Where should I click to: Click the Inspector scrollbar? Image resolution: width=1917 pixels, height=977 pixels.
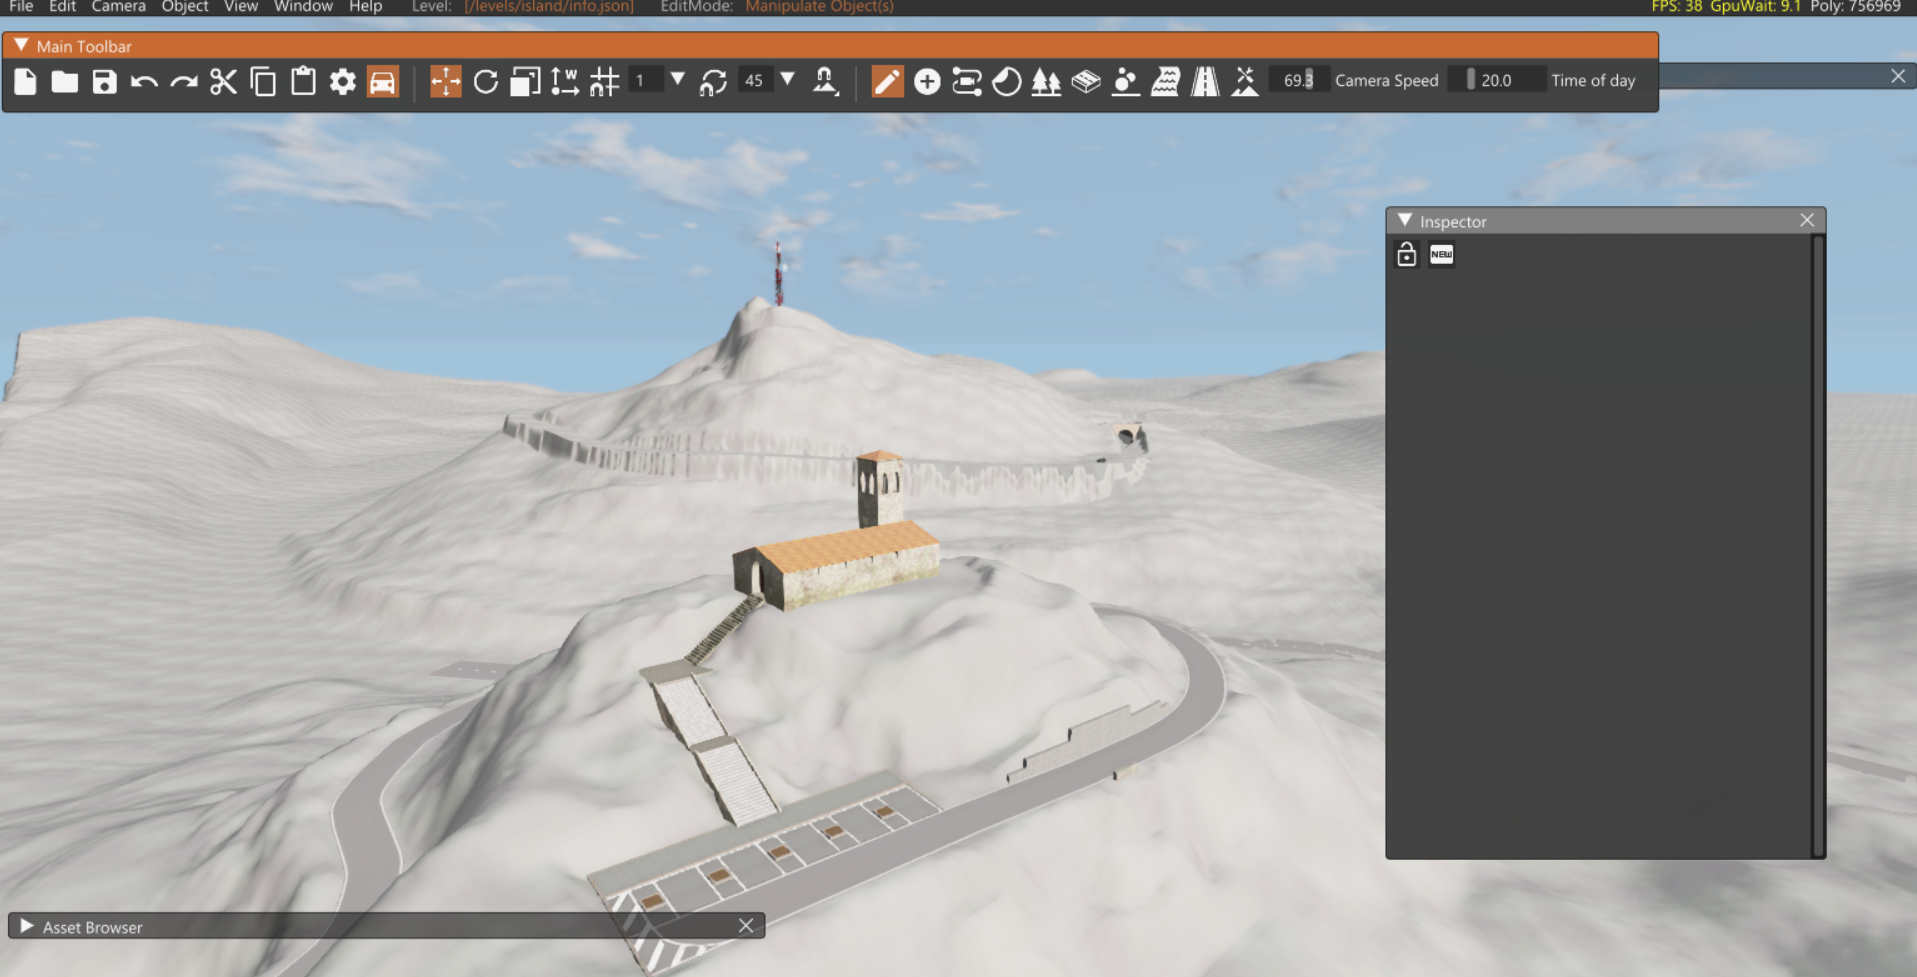tap(1818, 546)
